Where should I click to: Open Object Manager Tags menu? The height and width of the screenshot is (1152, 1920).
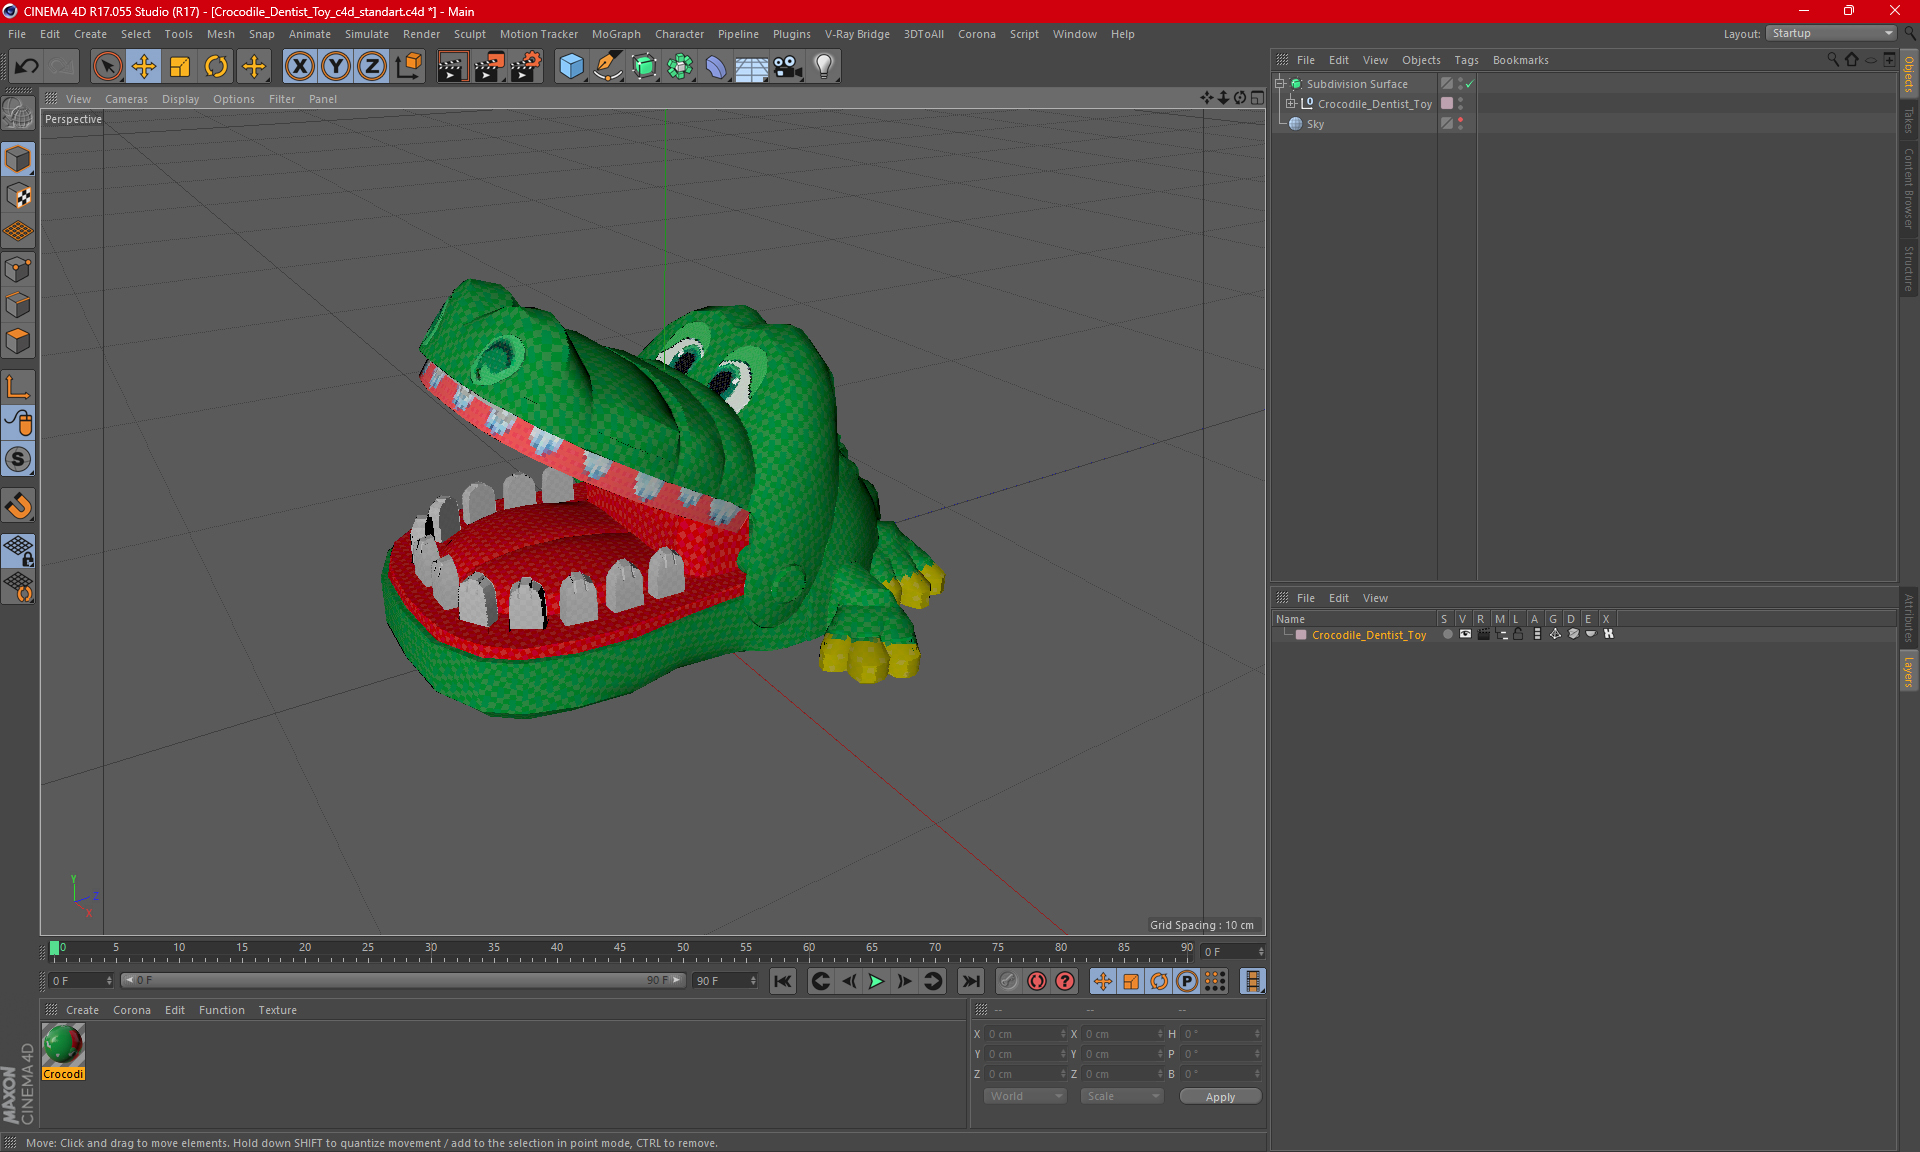coord(1466,60)
